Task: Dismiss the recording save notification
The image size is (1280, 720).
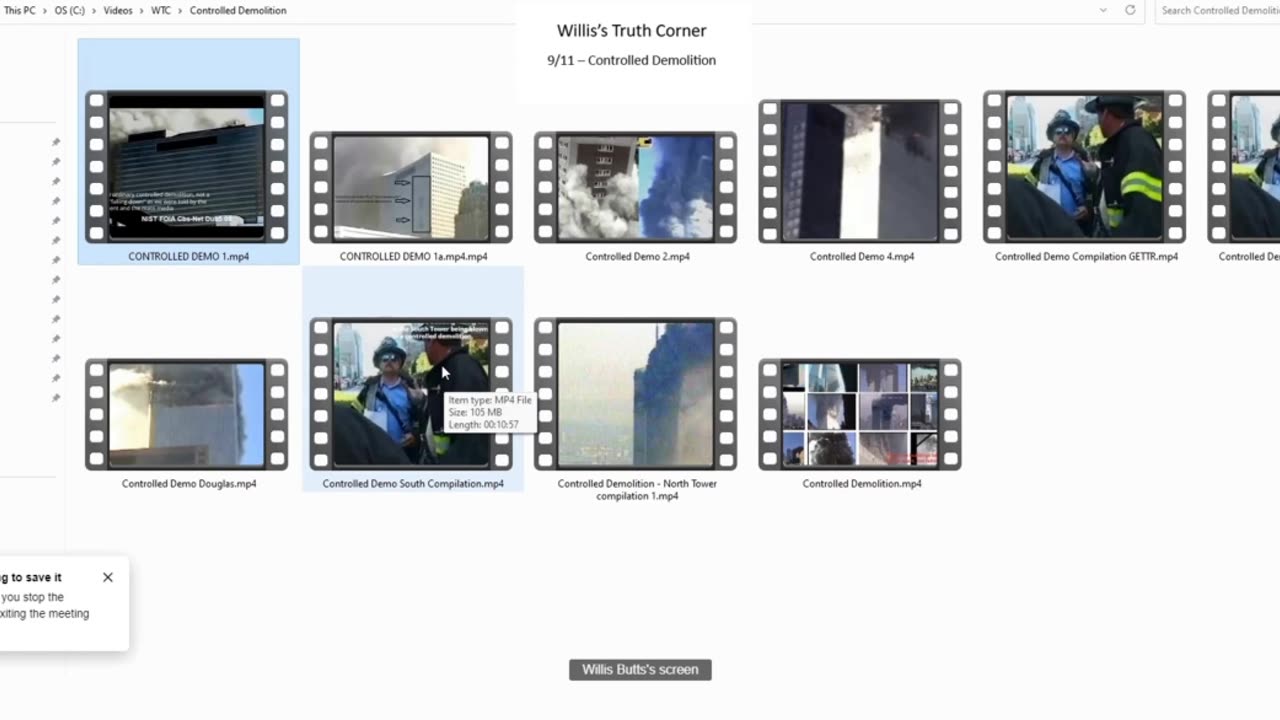Action: pos(108,577)
